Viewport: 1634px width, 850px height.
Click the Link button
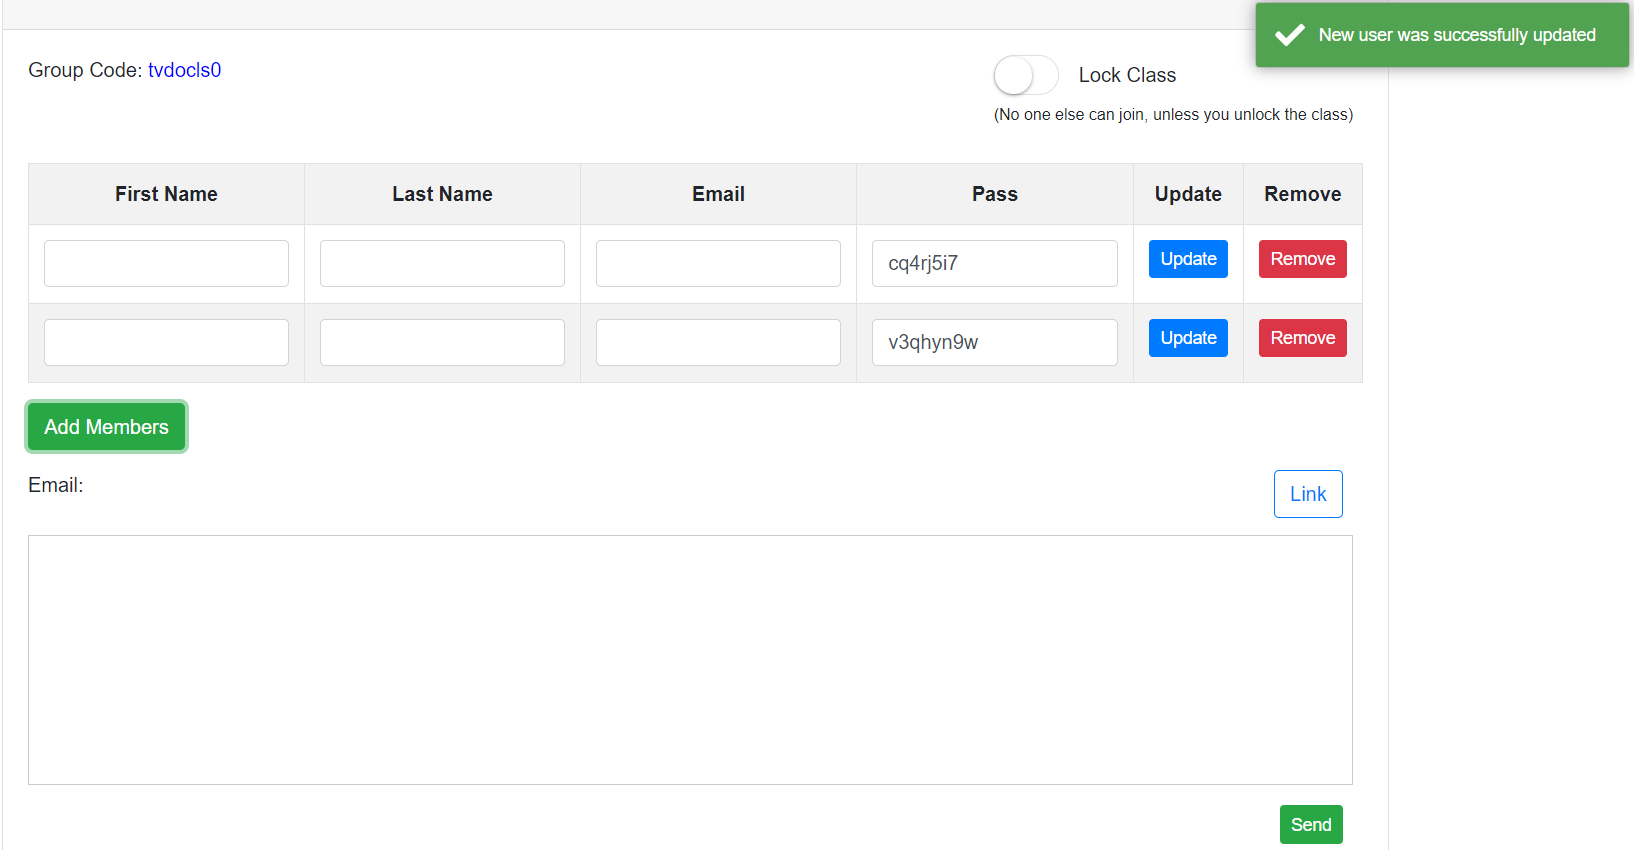click(1307, 494)
